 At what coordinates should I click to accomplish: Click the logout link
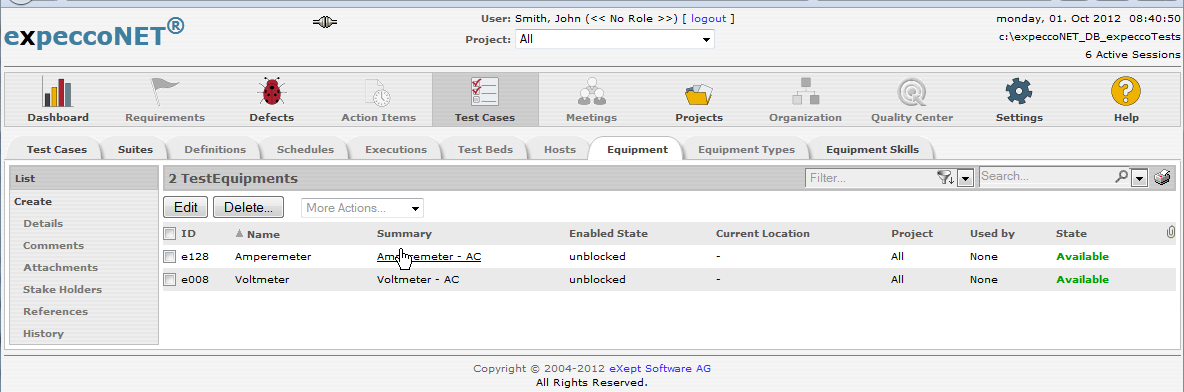click(x=708, y=19)
